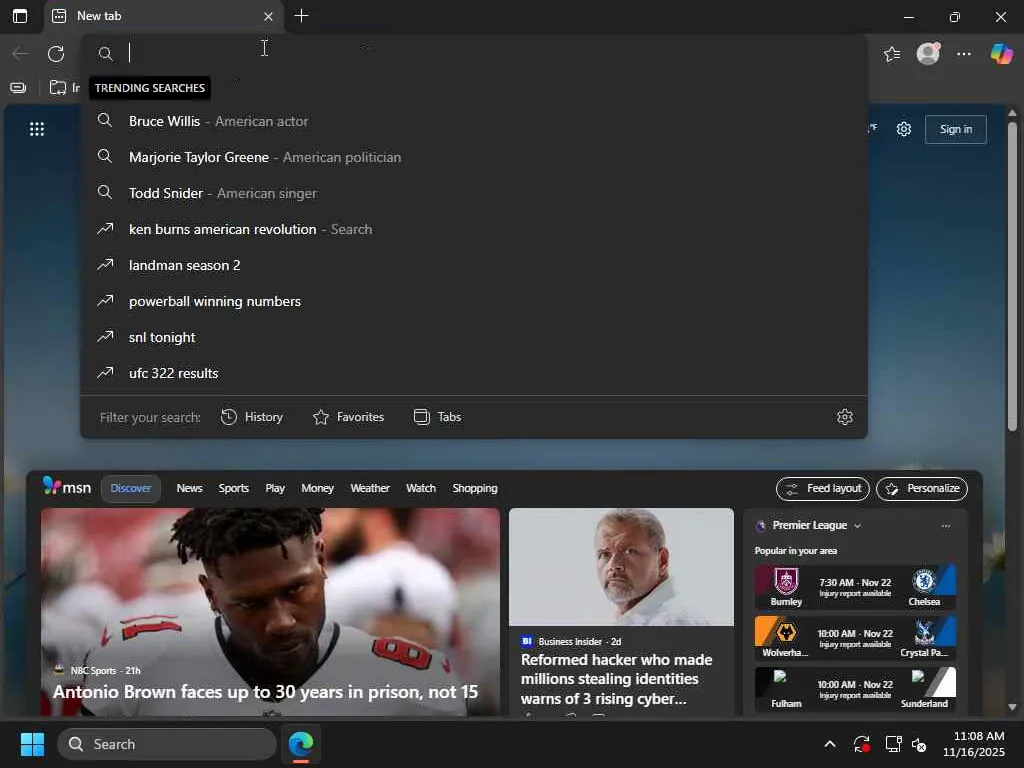Click the Sign in button

(x=955, y=129)
